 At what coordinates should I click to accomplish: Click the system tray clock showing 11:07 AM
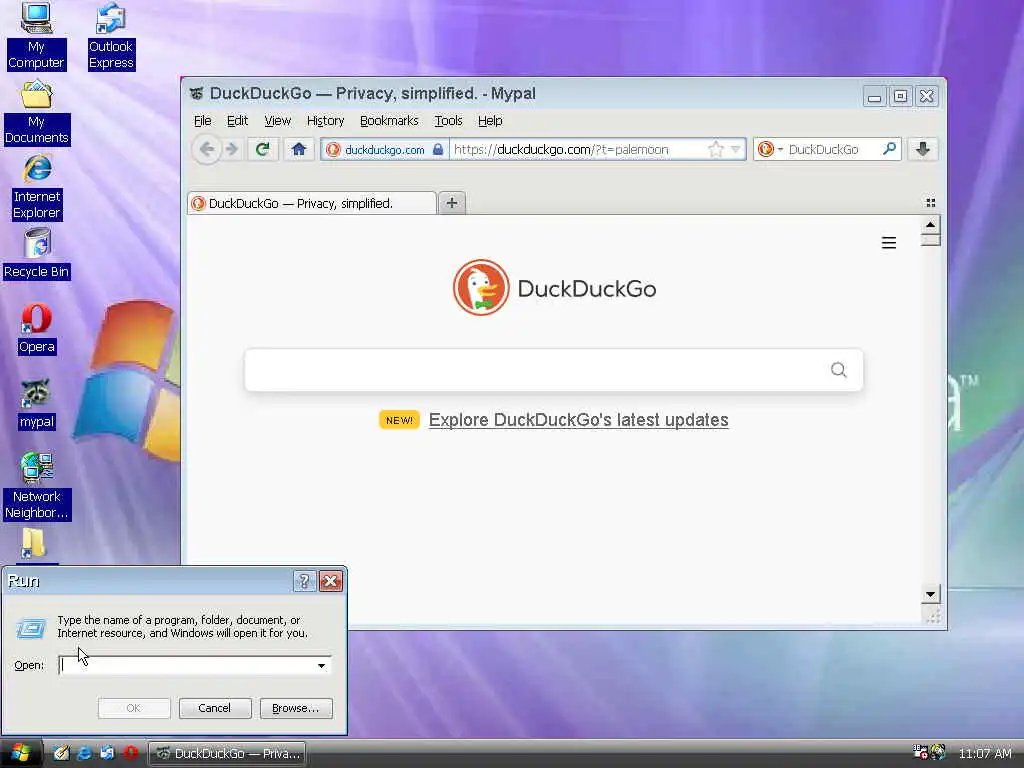click(985, 754)
